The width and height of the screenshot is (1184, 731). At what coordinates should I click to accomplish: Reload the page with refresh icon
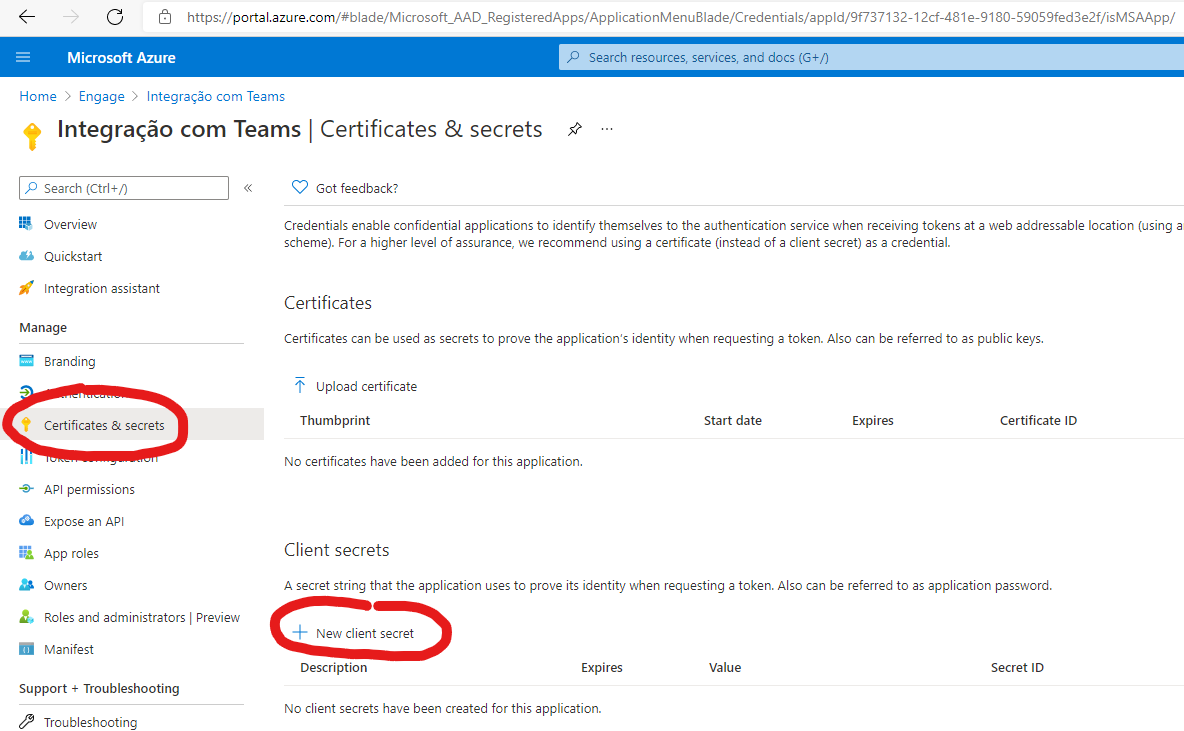pos(115,17)
